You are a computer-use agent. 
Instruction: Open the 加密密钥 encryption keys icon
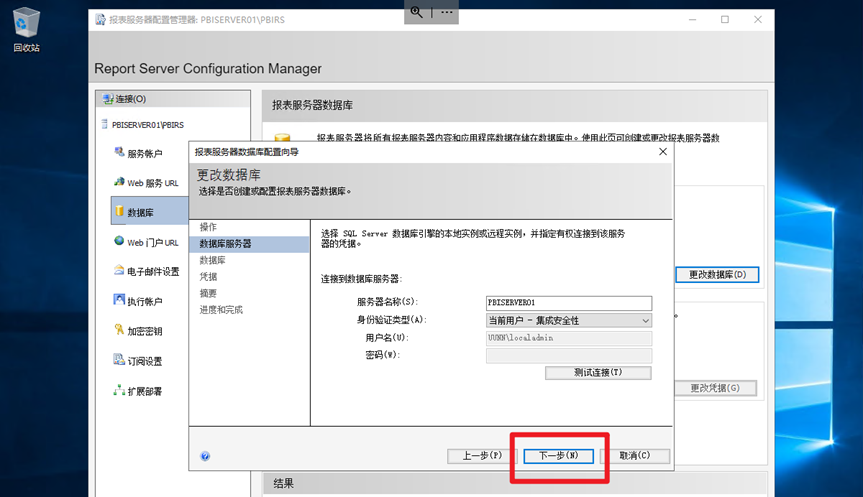tap(120, 331)
